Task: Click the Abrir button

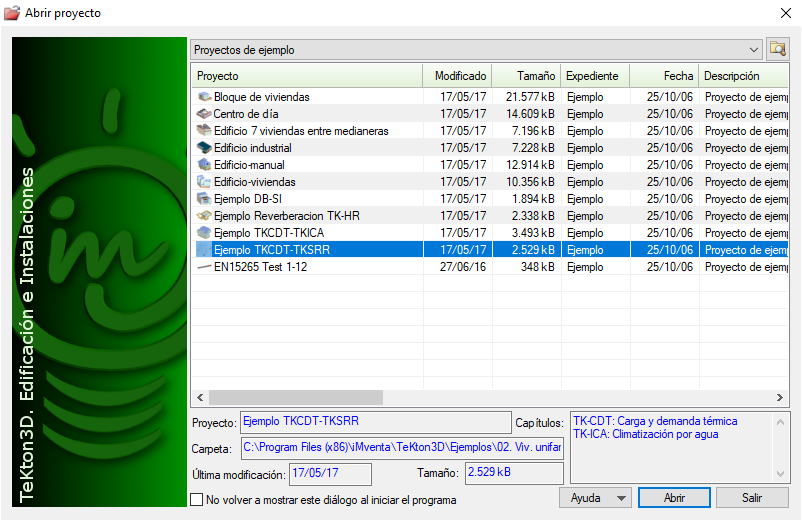Action: pos(674,497)
